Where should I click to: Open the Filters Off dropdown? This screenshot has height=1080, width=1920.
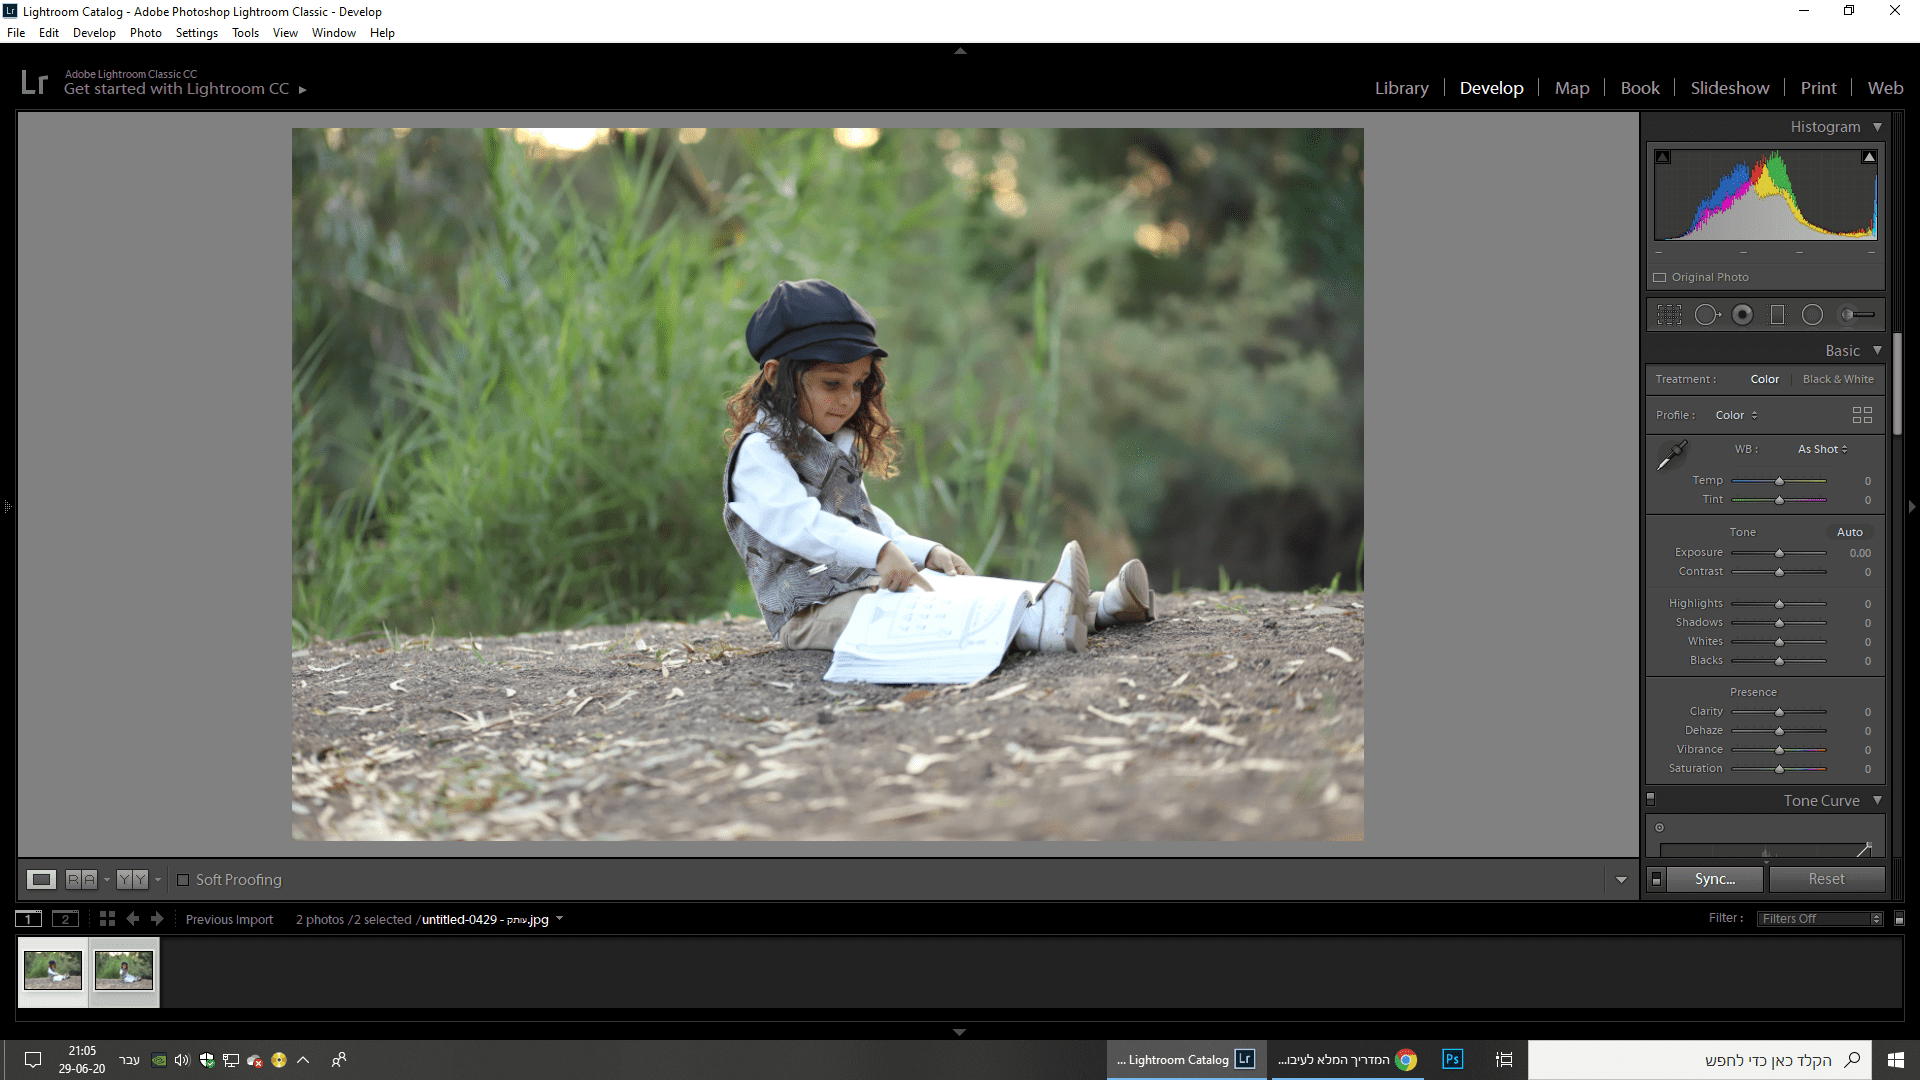[x=1820, y=919]
